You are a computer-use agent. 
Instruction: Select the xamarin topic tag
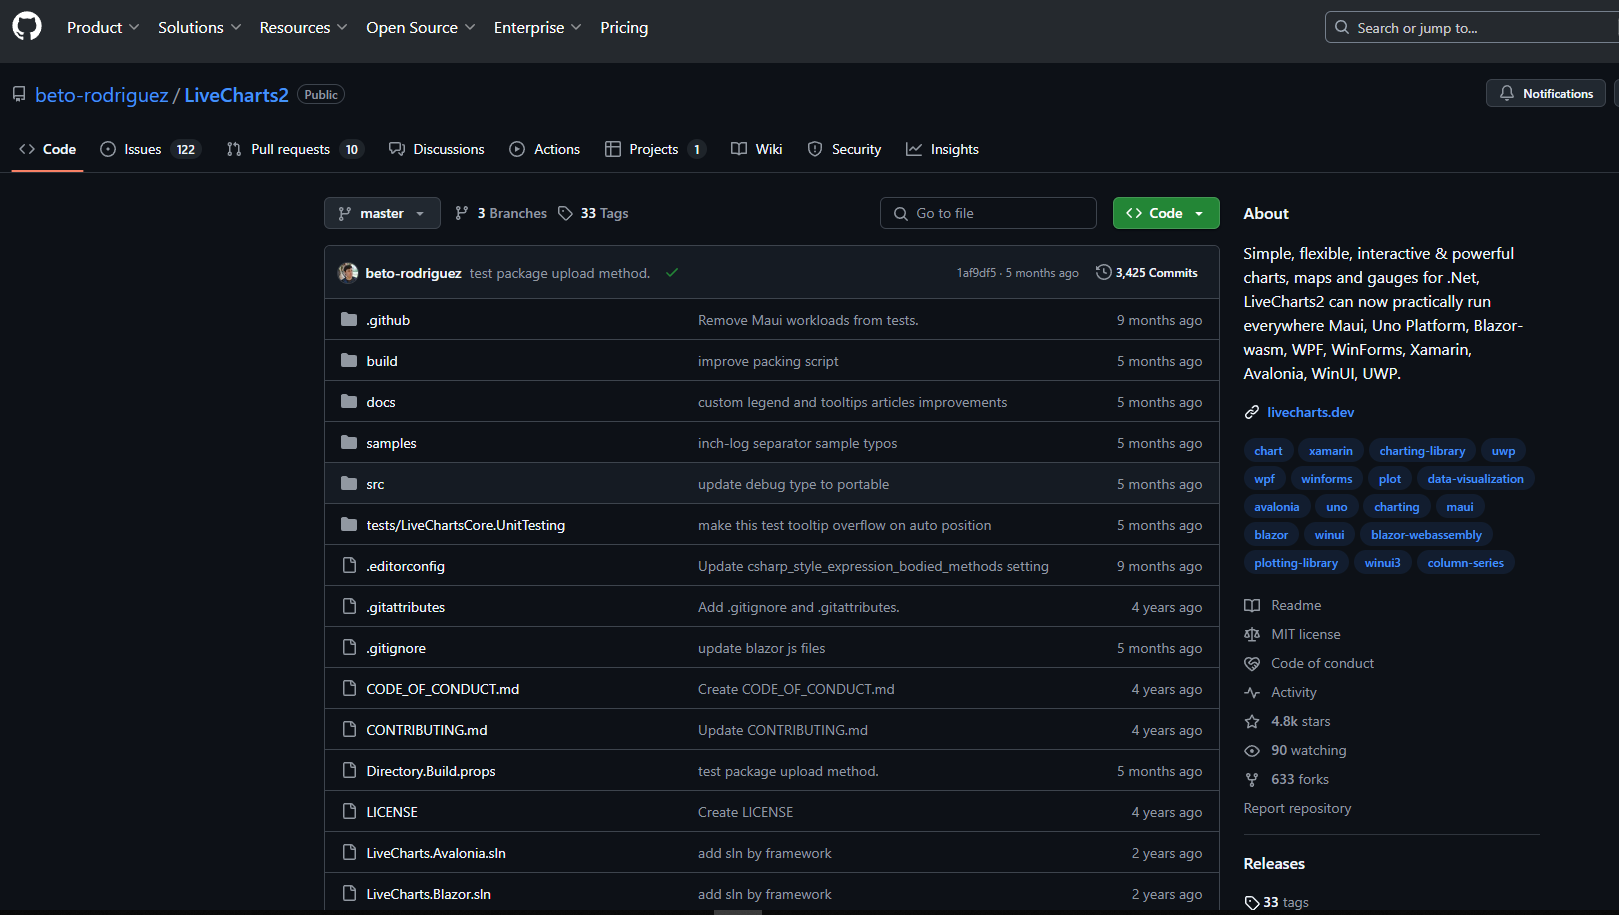(1331, 451)
